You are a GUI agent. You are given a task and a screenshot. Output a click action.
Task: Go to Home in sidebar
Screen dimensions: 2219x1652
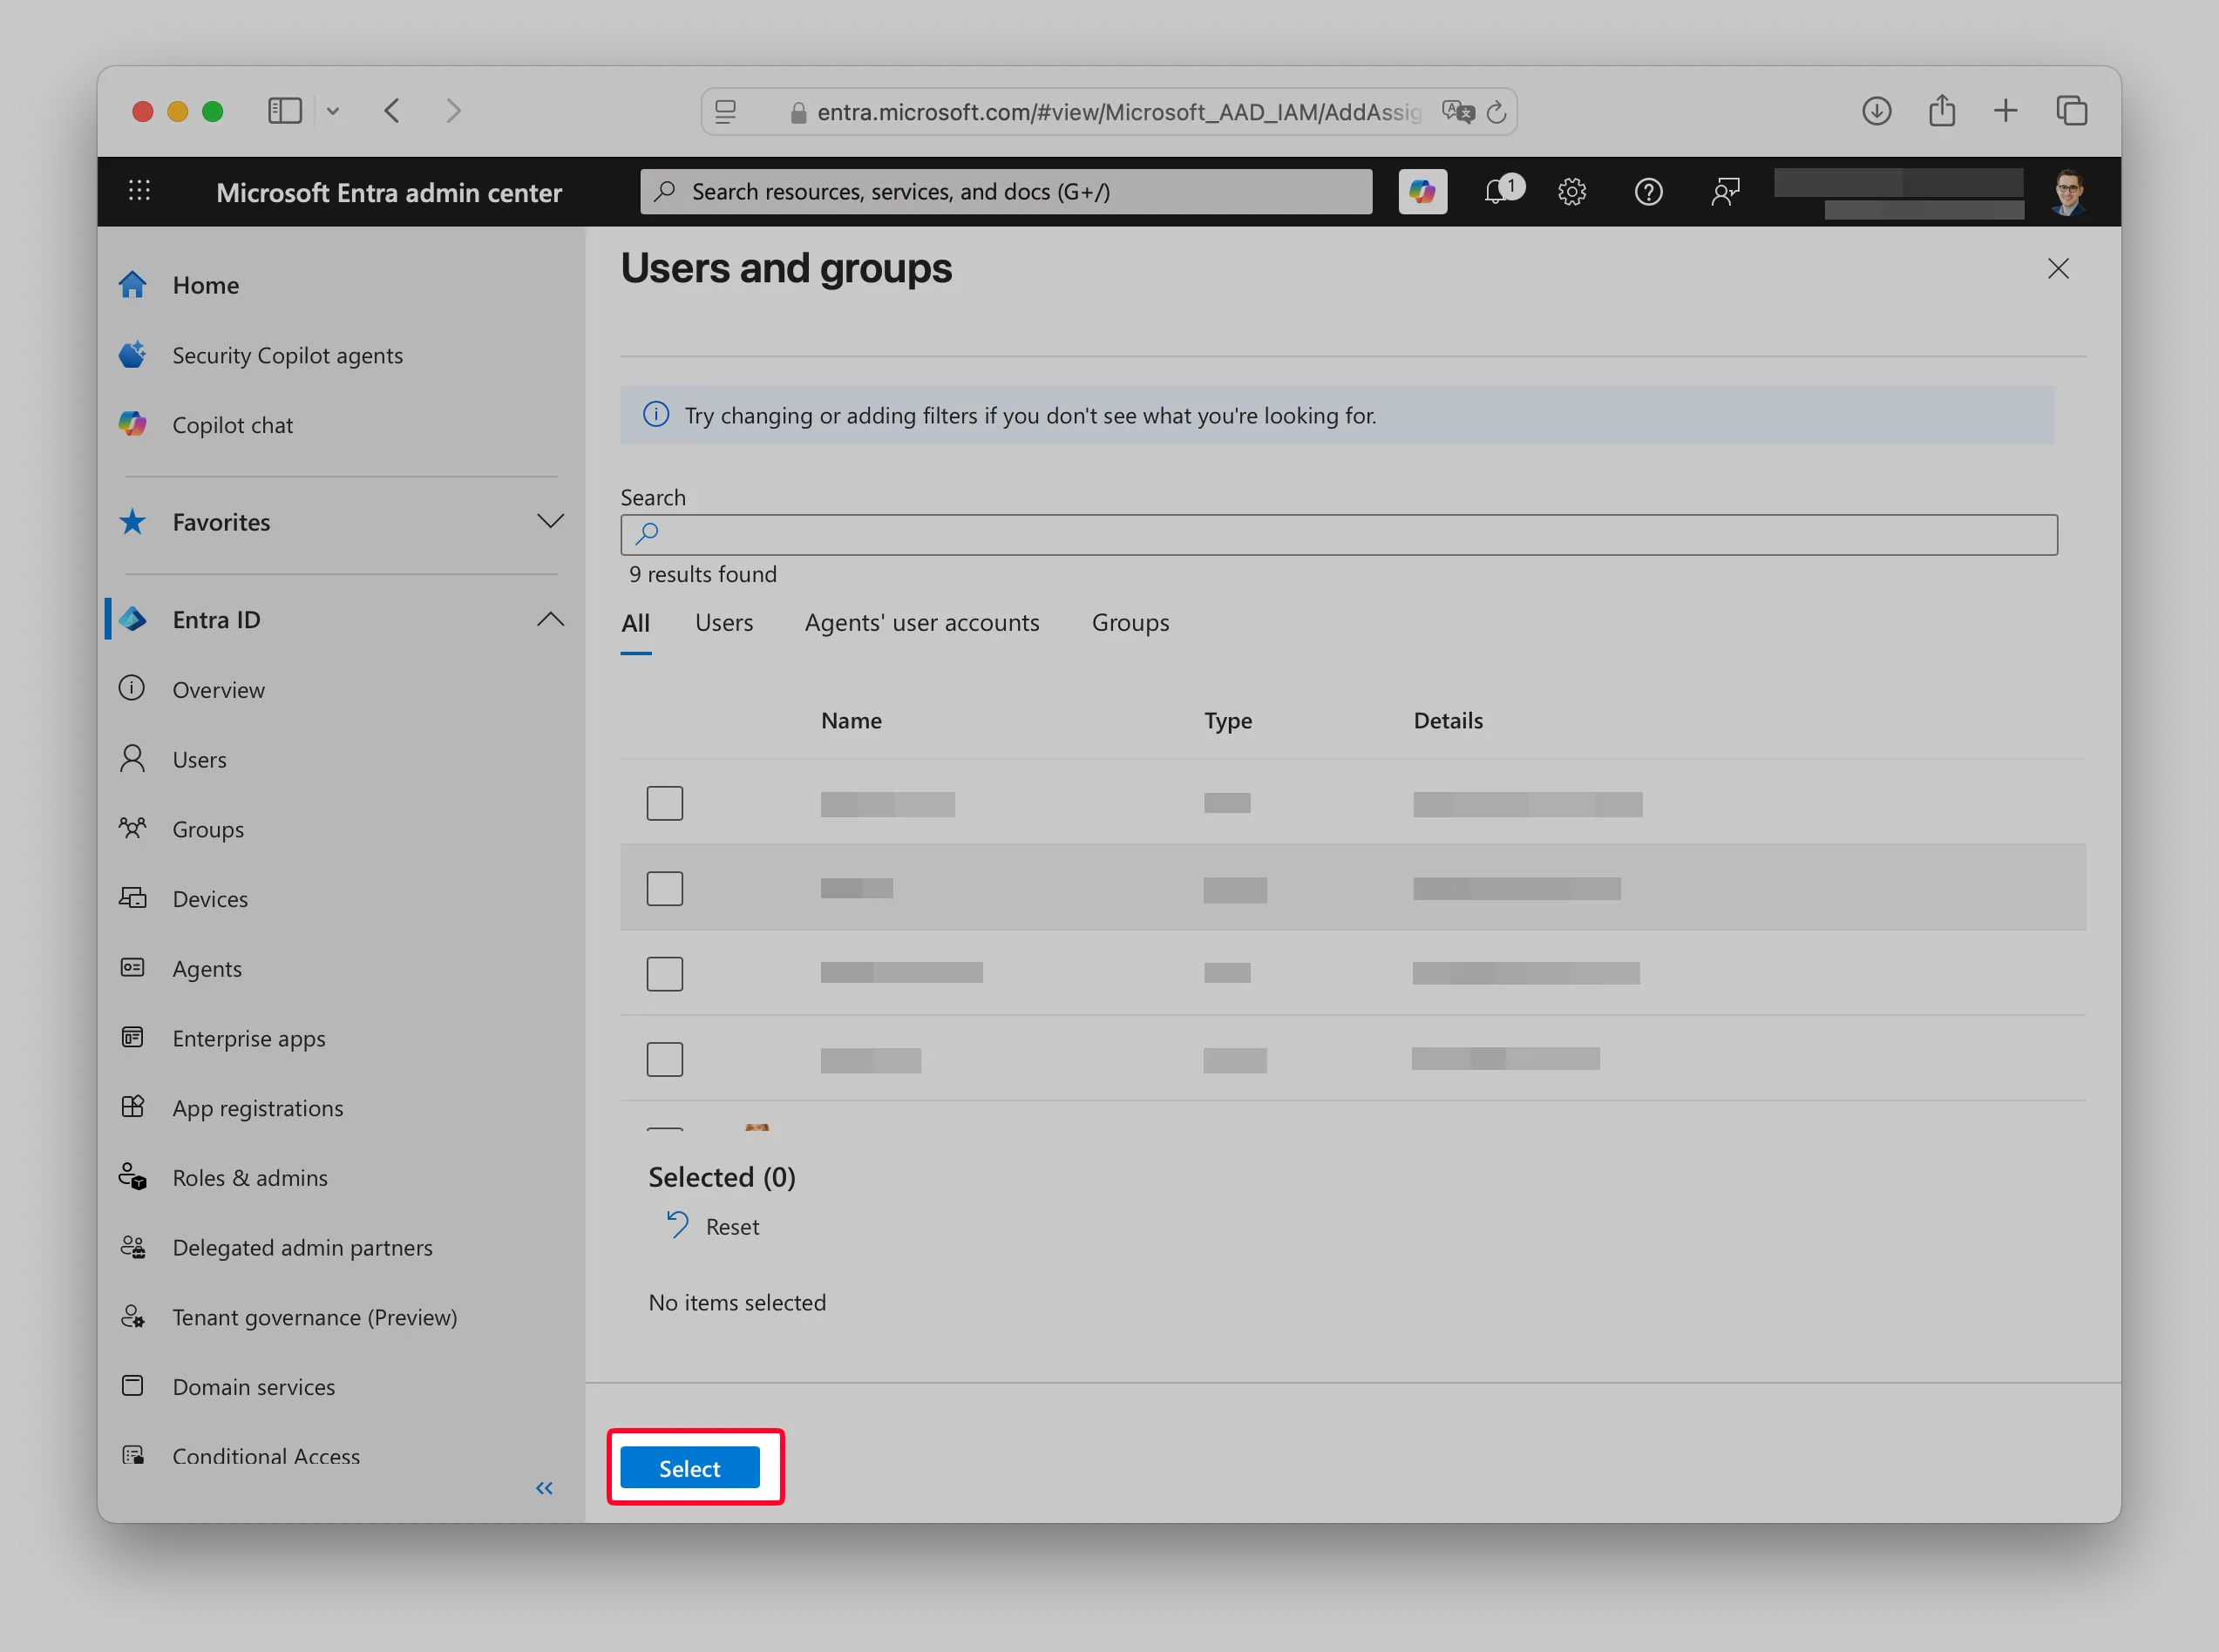205,285
